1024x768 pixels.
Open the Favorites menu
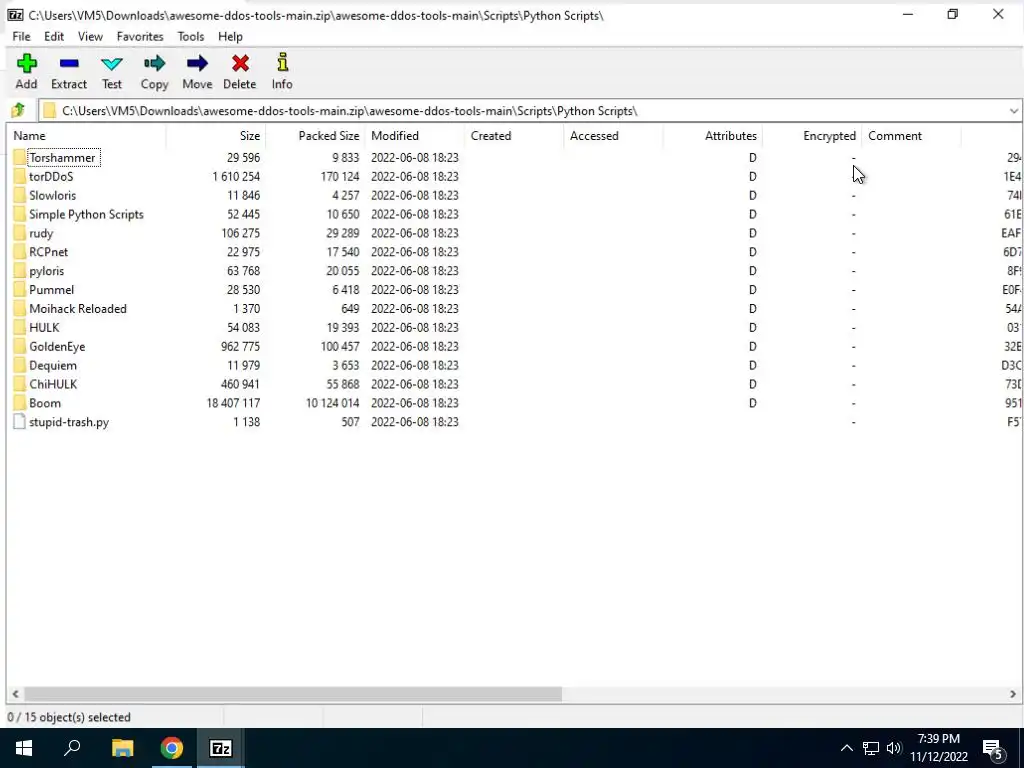pyautogui.click(x=140, y=37)
